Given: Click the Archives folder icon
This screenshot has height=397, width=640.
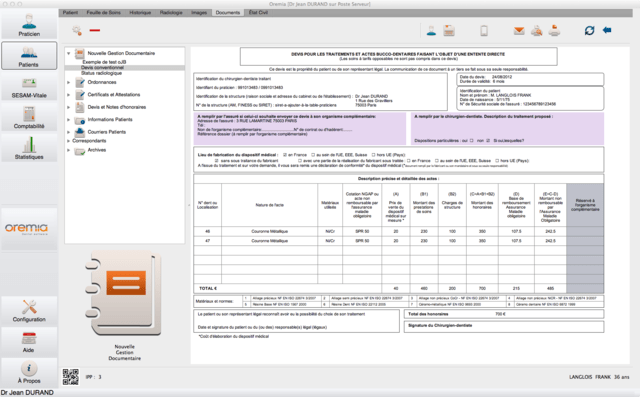Looking at the screenshot, I should 80,151.
